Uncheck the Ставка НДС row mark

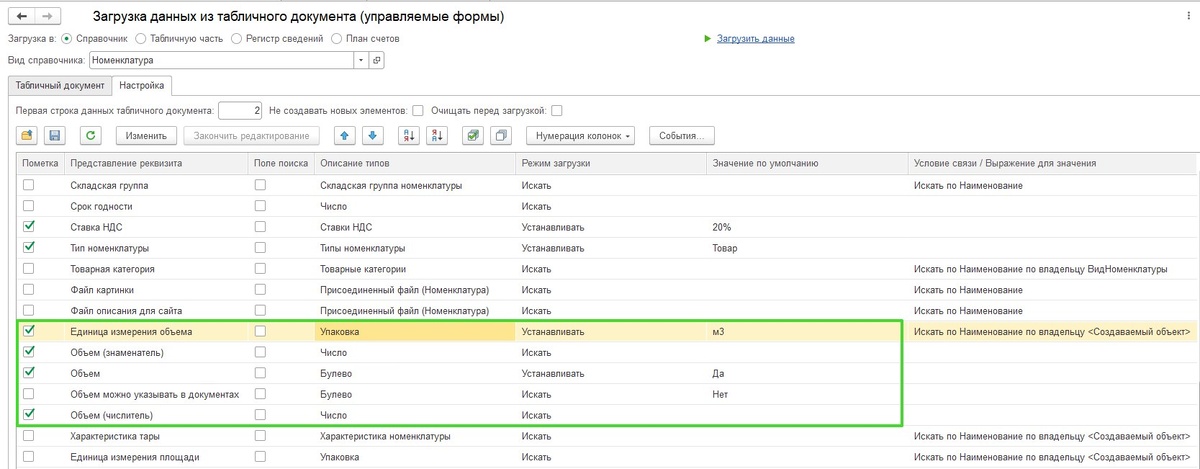[x=29, y=227]
